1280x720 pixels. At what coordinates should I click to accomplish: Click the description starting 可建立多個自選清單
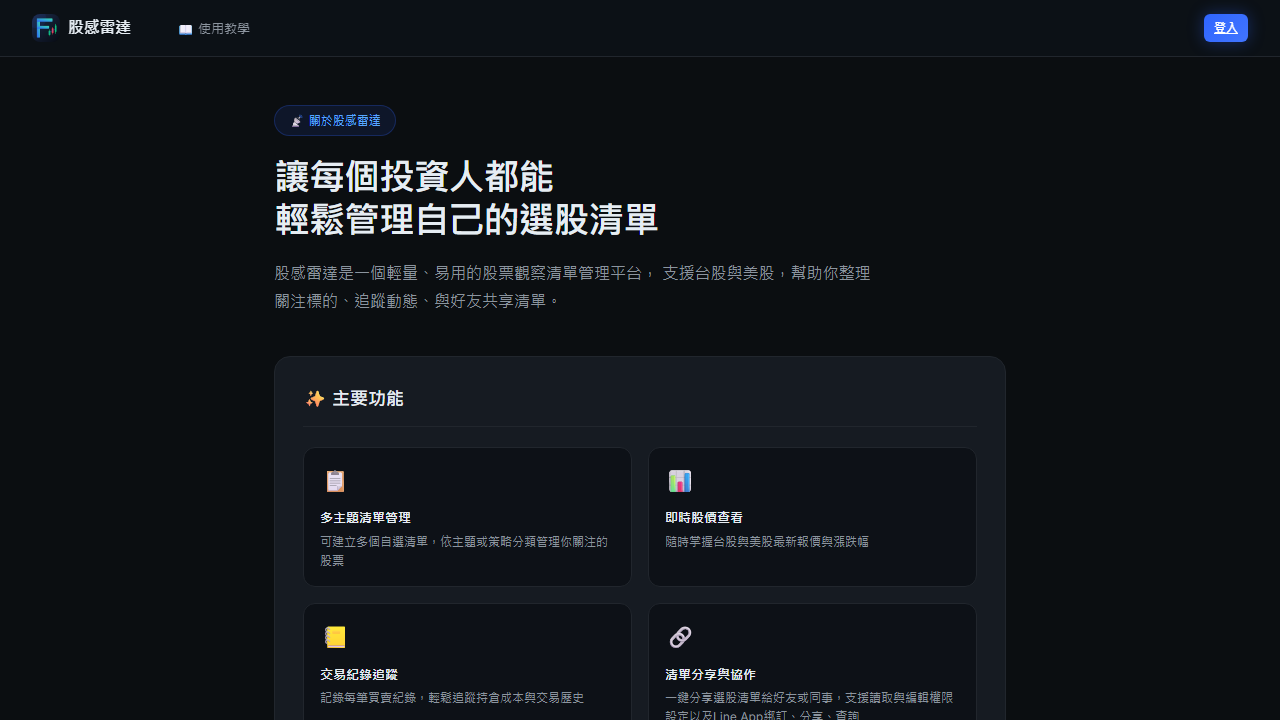[x=464, y=551]
